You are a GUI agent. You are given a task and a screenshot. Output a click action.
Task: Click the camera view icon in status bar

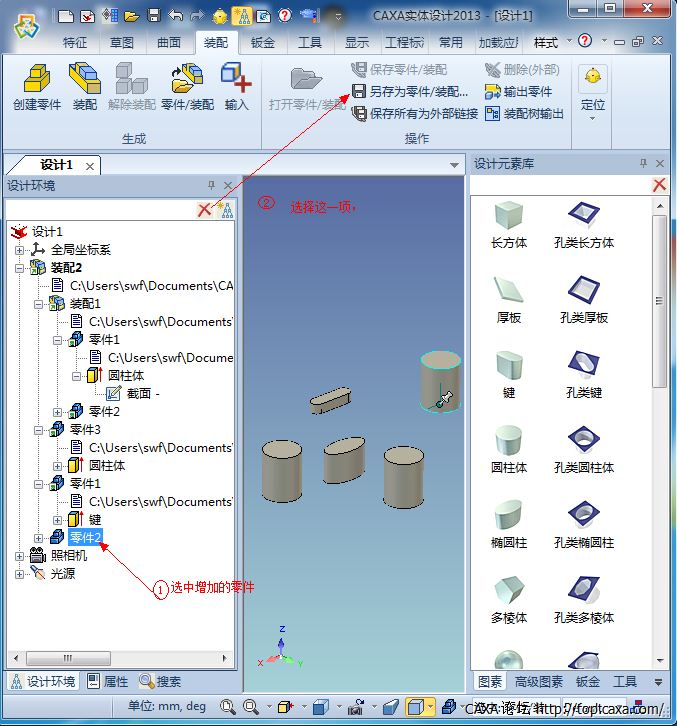[x=356, y=707]
